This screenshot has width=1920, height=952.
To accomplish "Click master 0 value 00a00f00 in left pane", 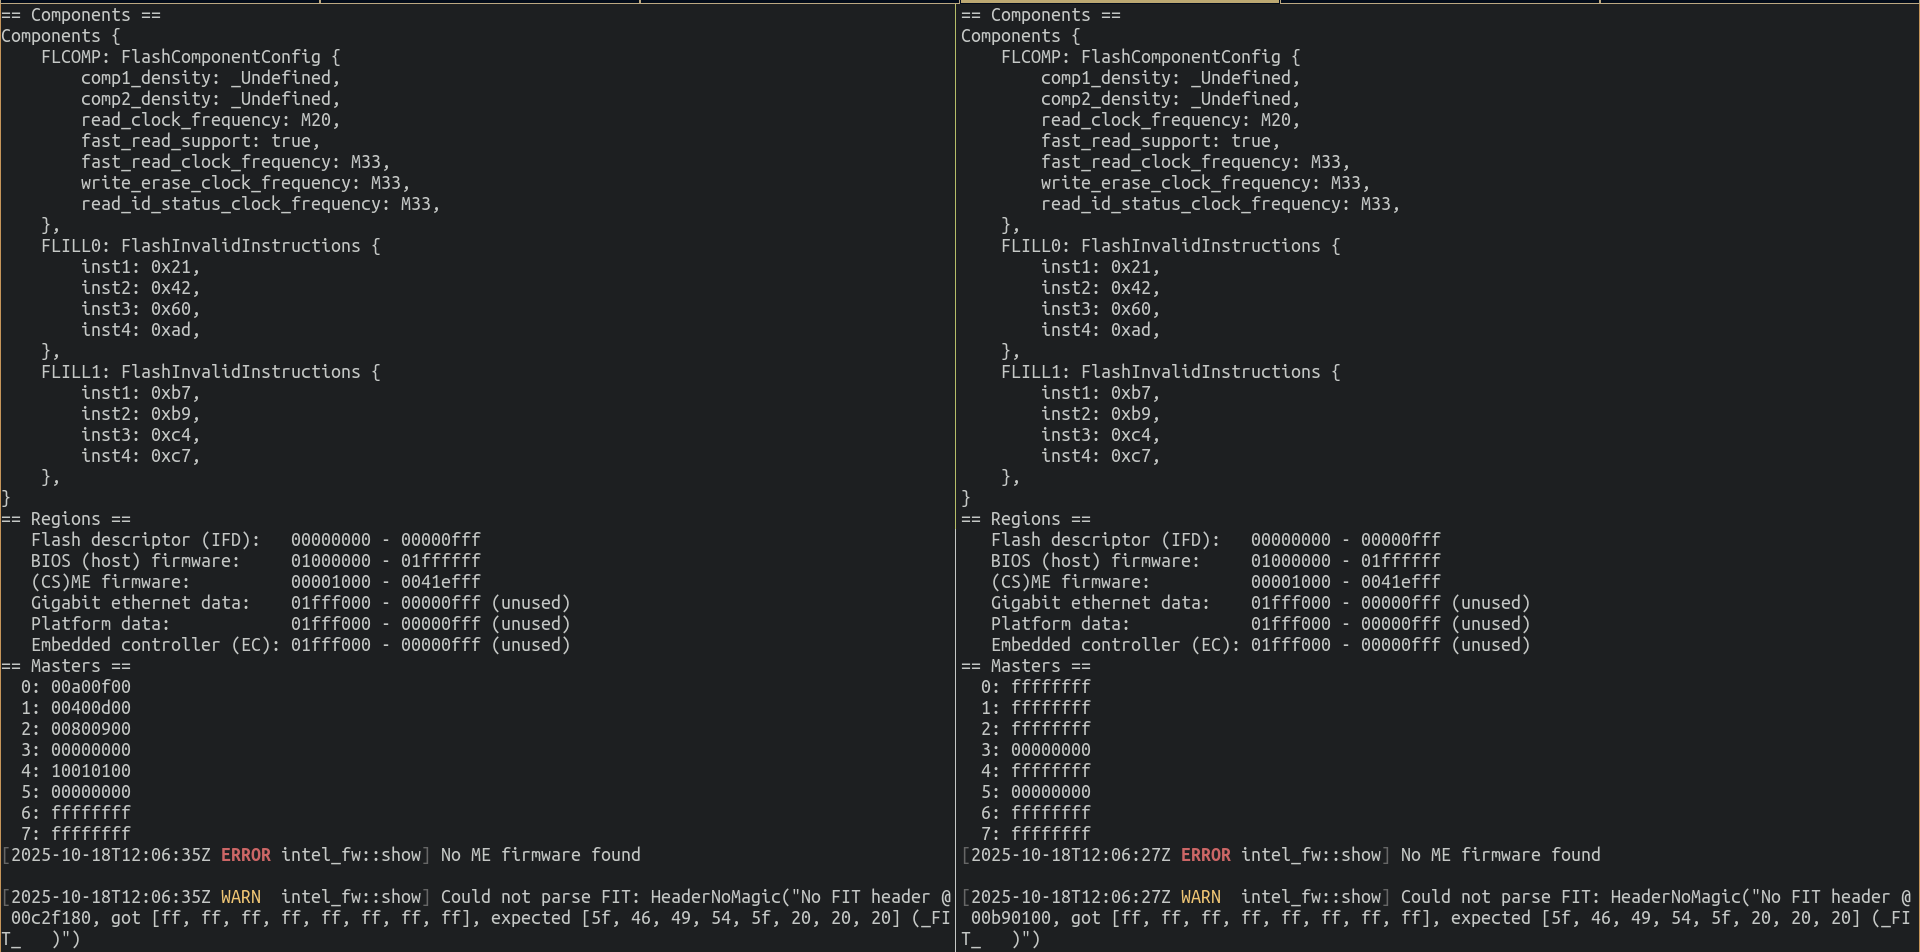I will click(x=91, y=687).
